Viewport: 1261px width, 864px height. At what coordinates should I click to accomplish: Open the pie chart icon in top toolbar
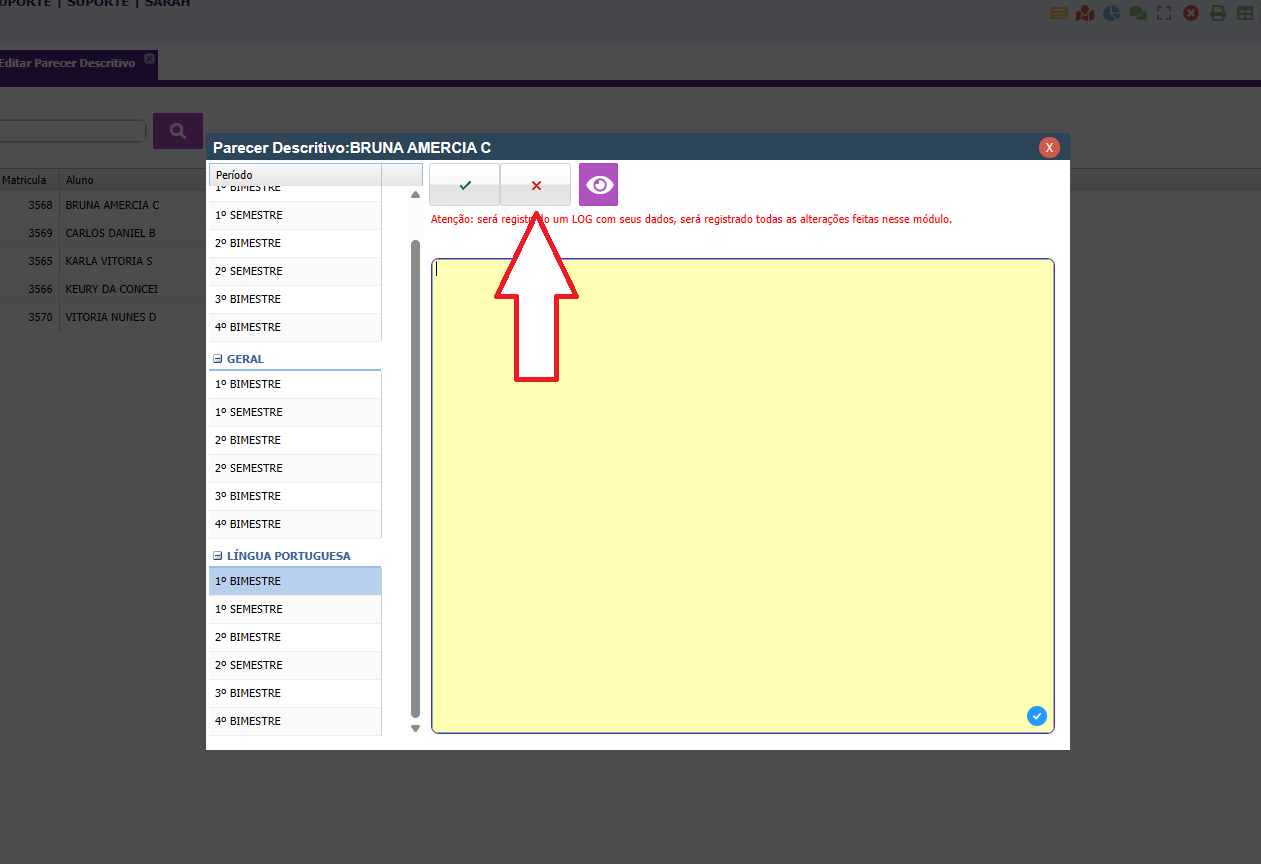tap(1111, 13)
